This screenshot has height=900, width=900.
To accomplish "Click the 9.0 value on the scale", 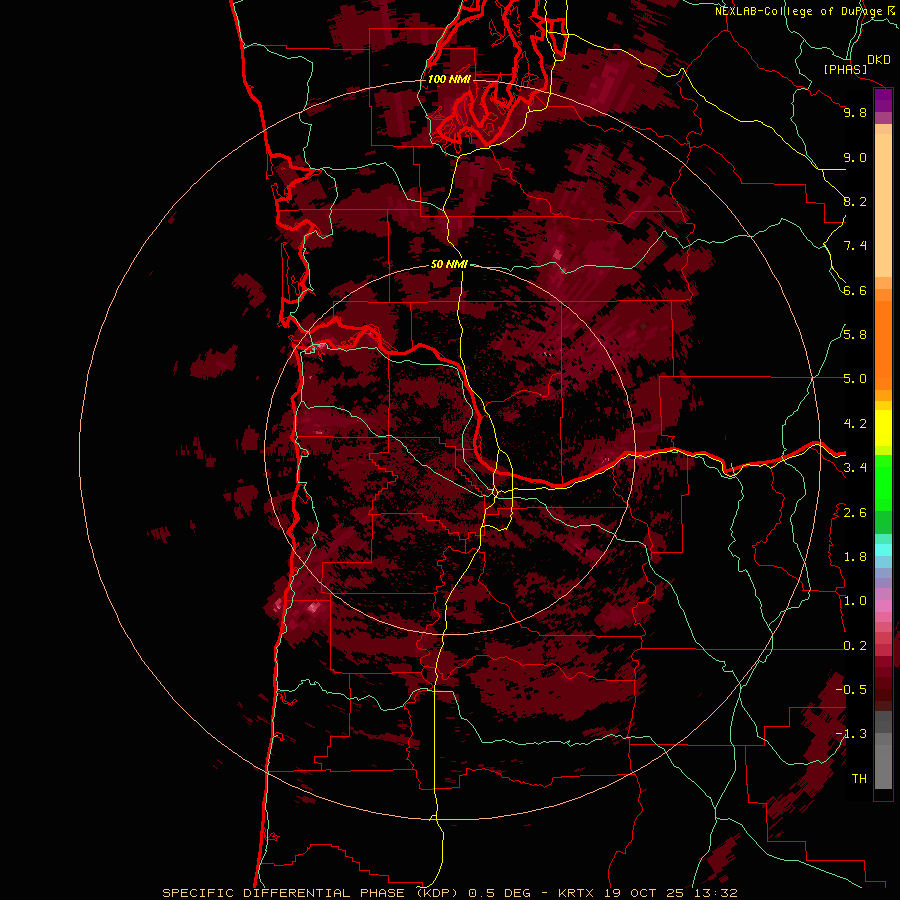I will click(855, 157).
